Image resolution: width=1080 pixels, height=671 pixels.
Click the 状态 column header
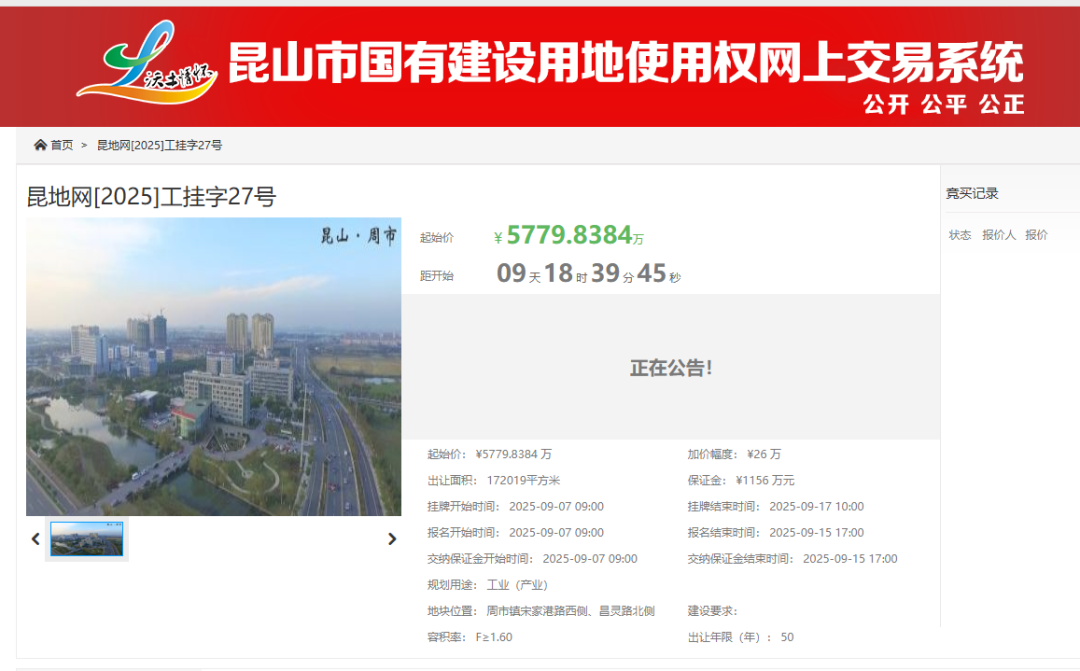tap(960, 235)
